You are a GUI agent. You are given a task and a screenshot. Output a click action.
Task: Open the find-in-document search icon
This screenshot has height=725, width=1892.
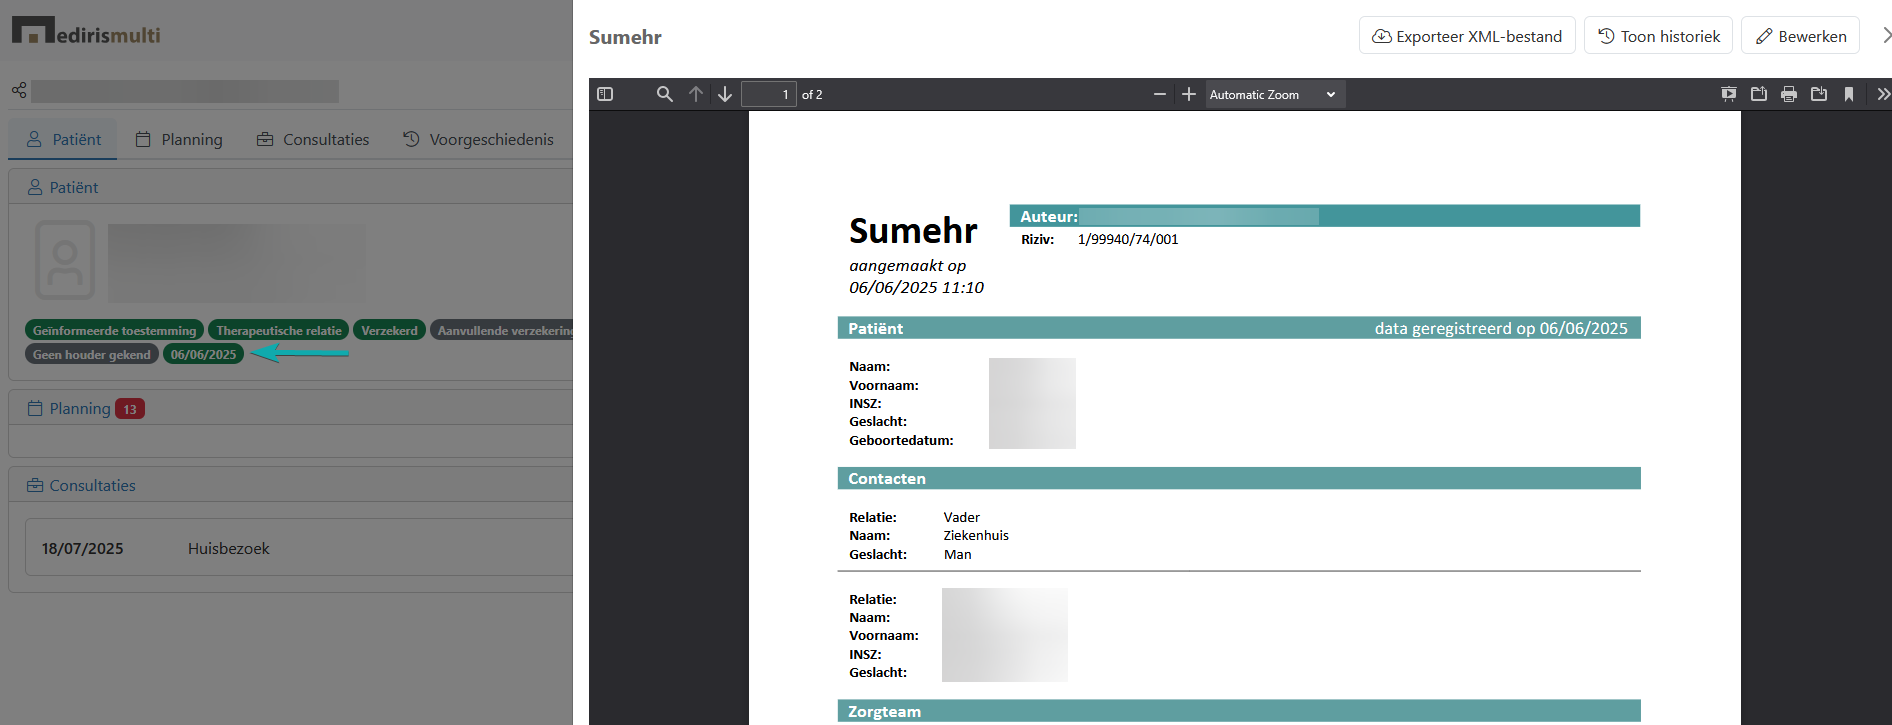tap(664, 94)
